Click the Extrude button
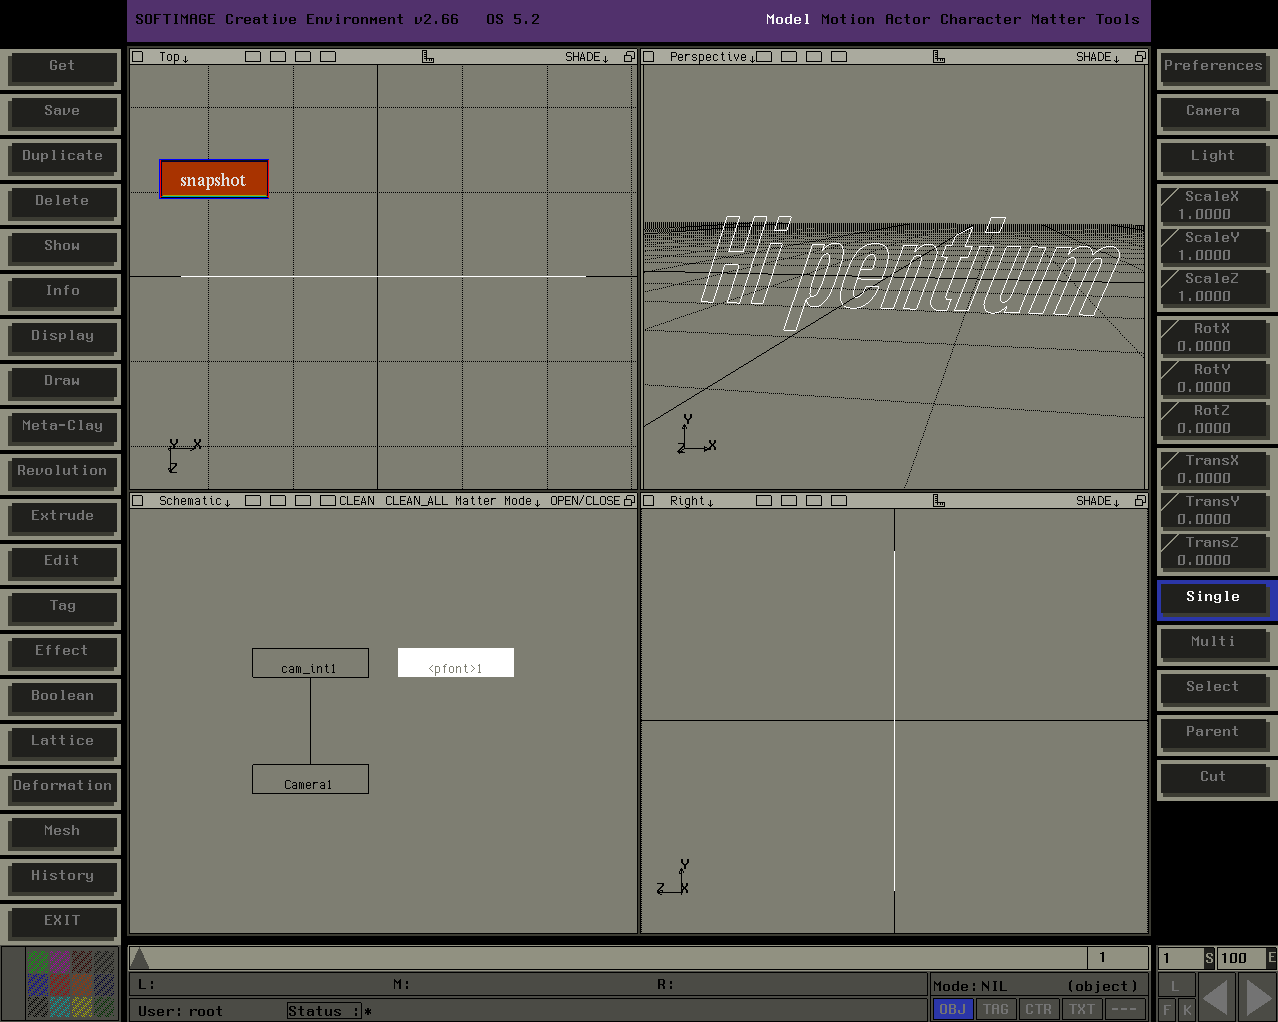The image size is (1278, 1022). (x=62, y=516)
